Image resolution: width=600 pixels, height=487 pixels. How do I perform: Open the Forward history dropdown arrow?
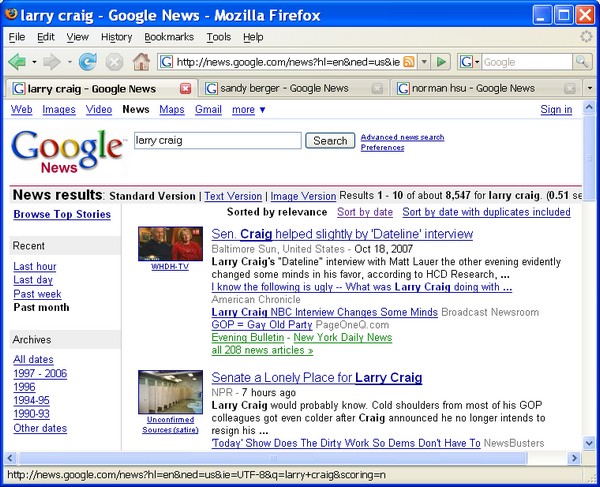point(69,62)
